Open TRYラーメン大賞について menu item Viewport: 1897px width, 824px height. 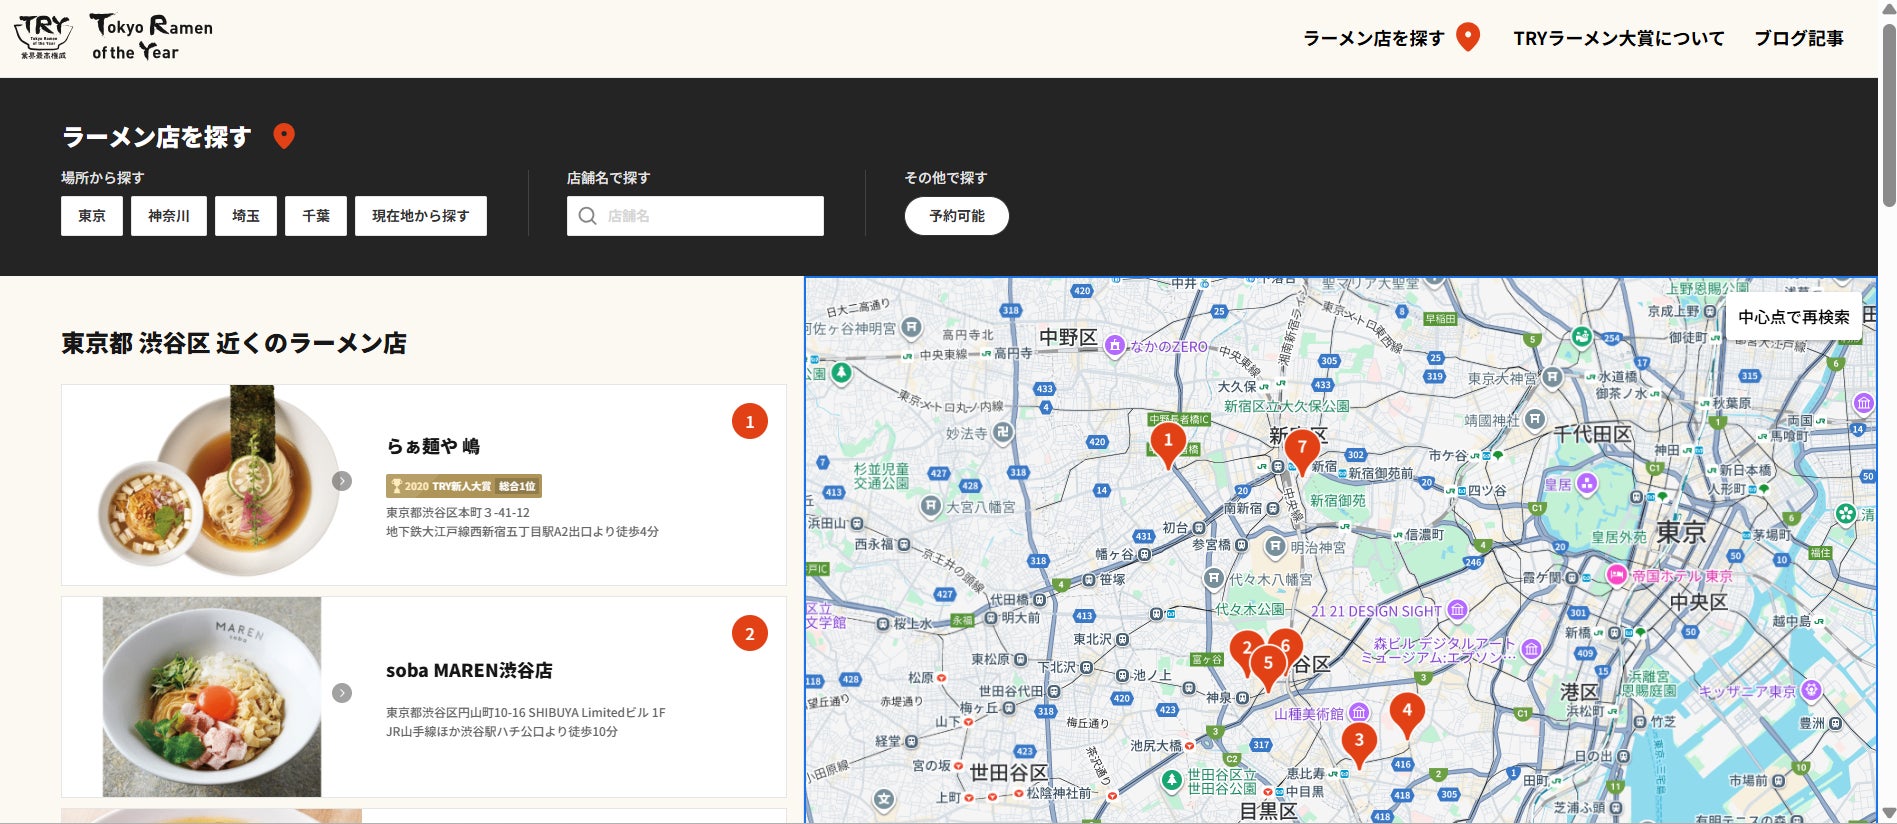(1618, 38)
